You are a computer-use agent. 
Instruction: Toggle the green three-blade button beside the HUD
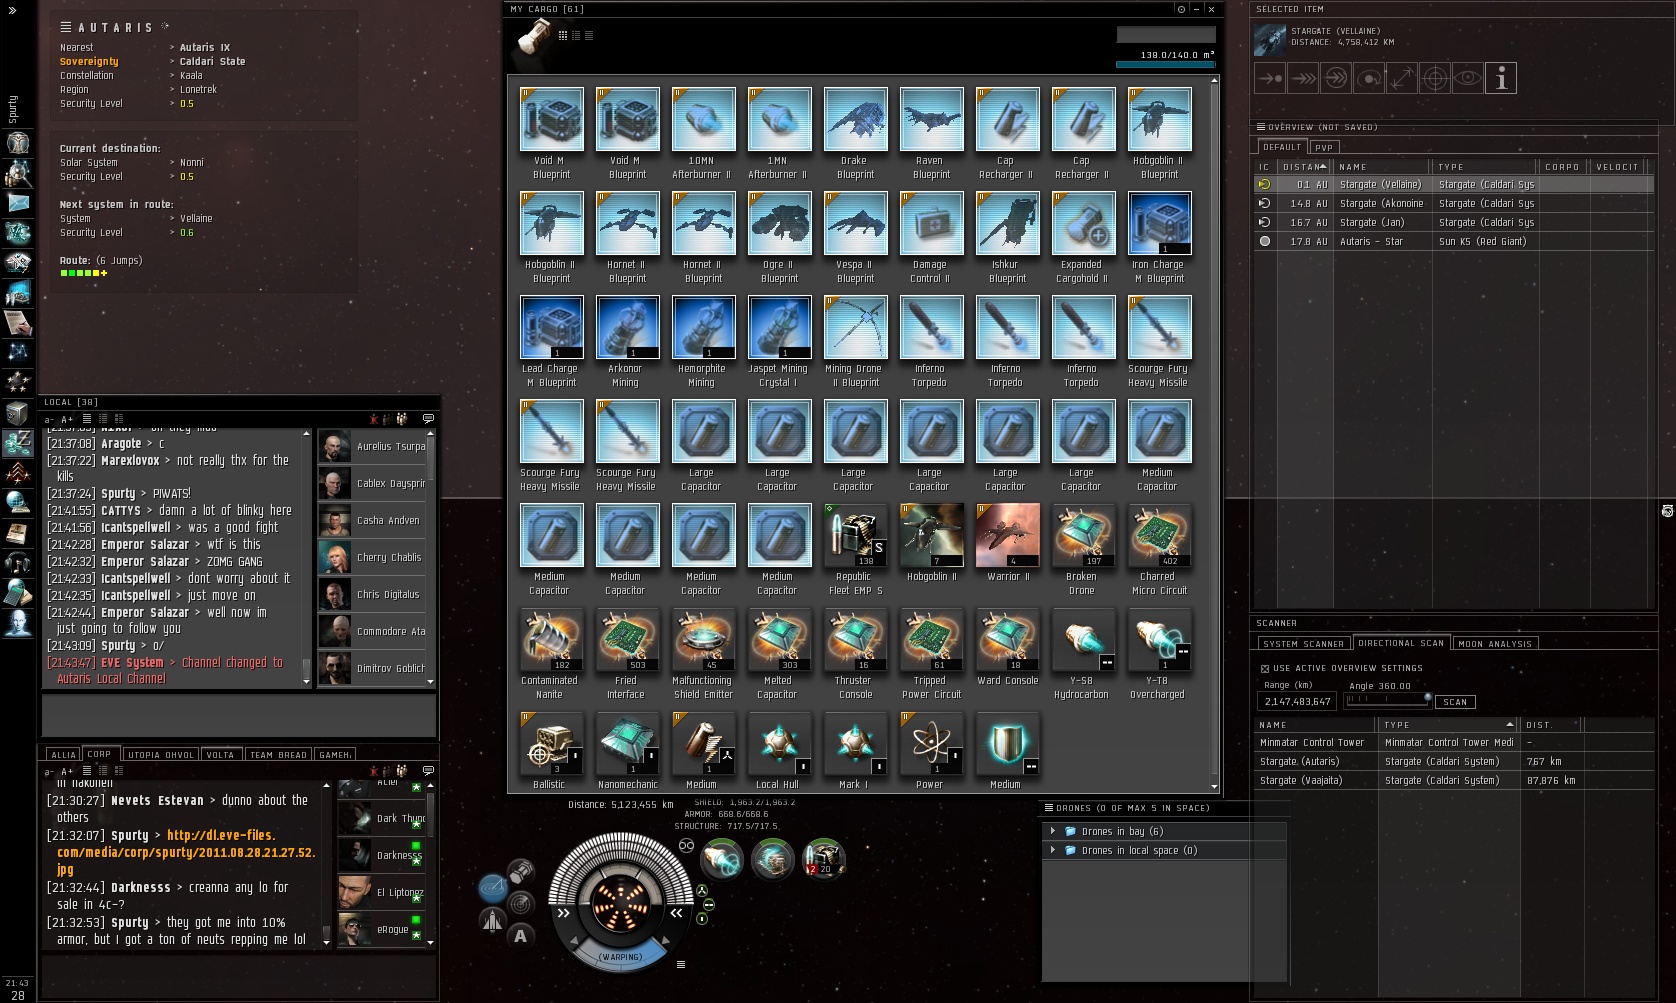[x=702, y=890]
